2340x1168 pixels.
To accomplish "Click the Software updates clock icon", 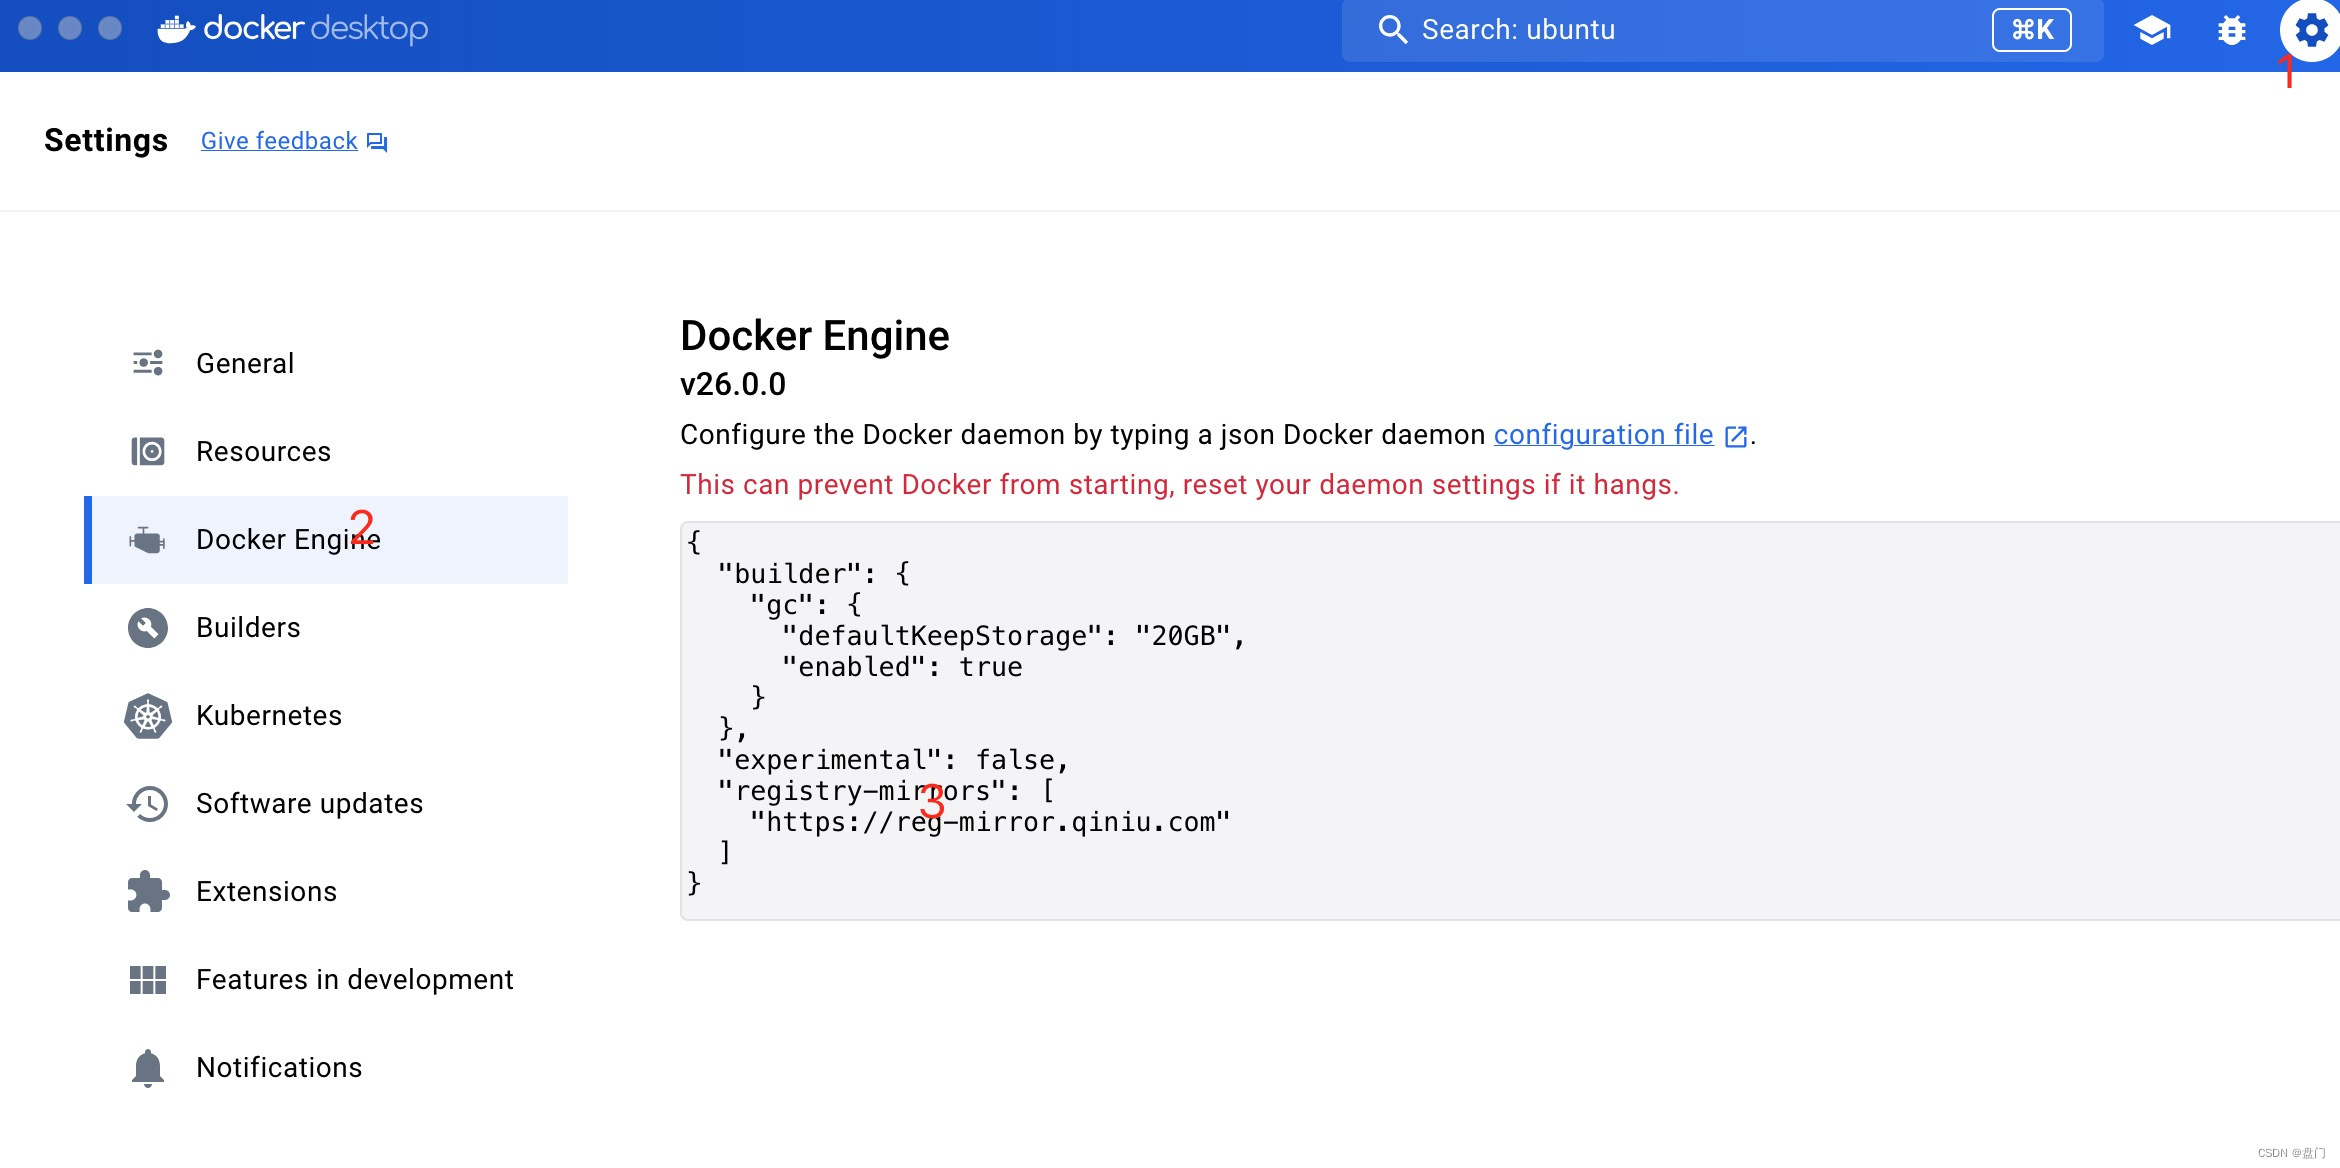I will pos(148,803).
